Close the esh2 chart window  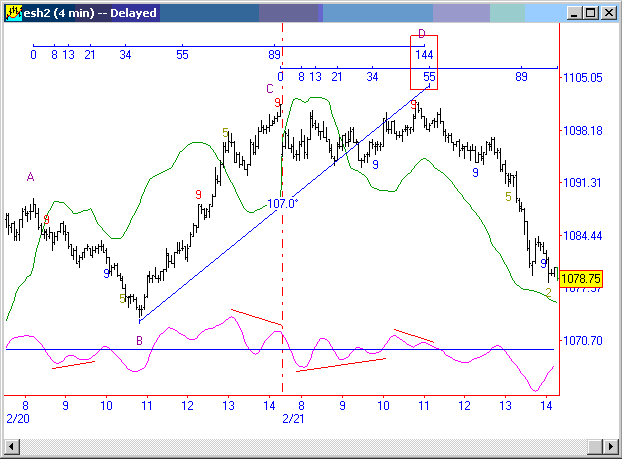point(608,13)
